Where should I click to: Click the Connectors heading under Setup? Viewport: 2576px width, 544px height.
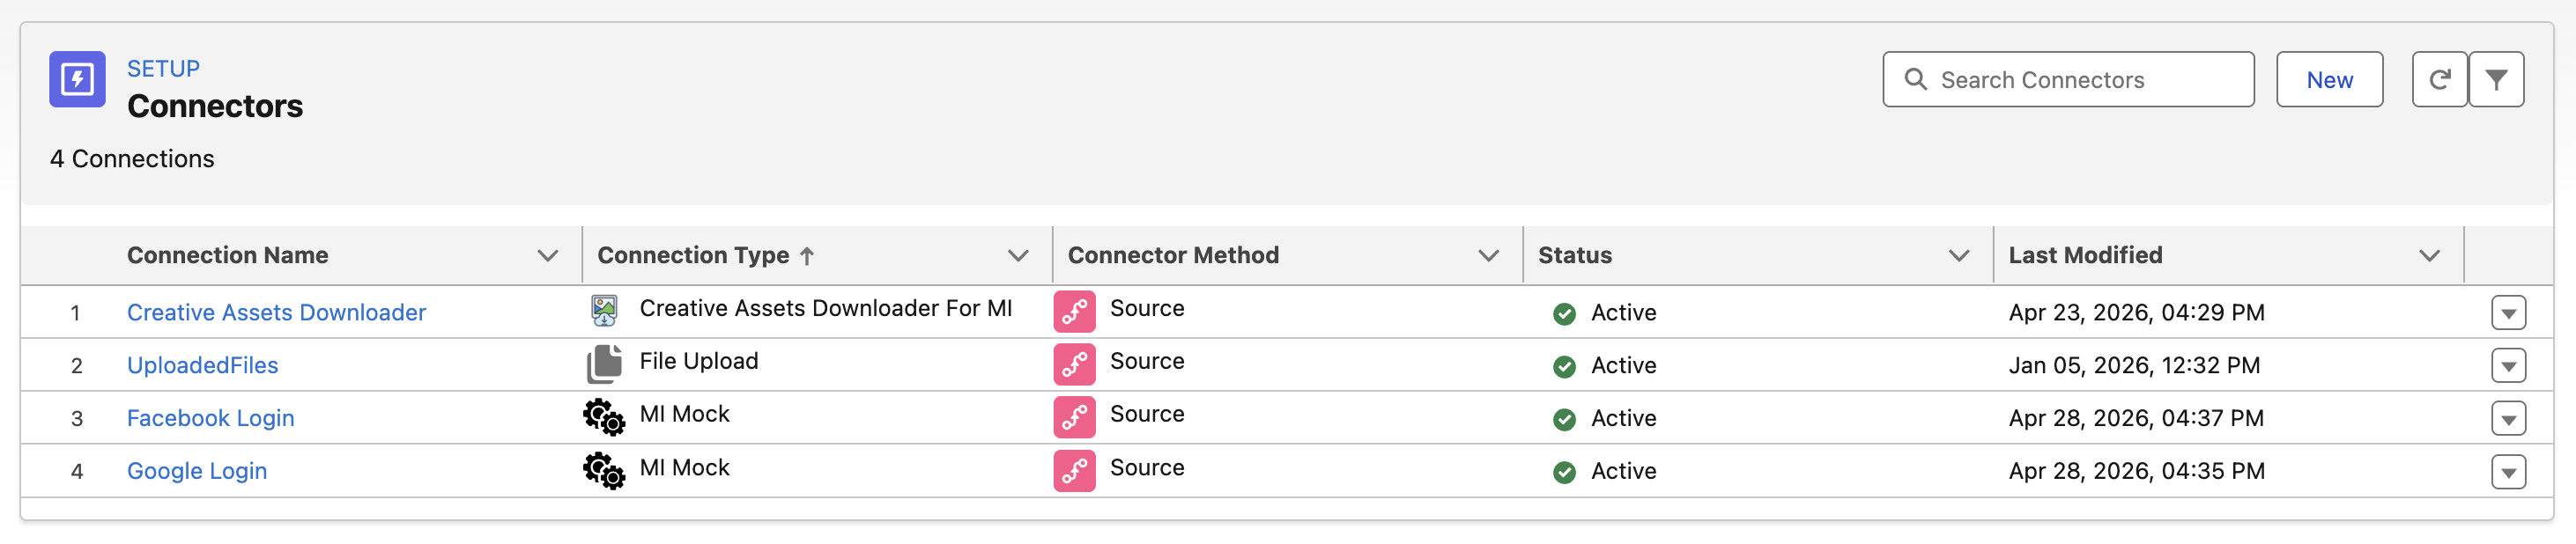(x=216, y=106)
